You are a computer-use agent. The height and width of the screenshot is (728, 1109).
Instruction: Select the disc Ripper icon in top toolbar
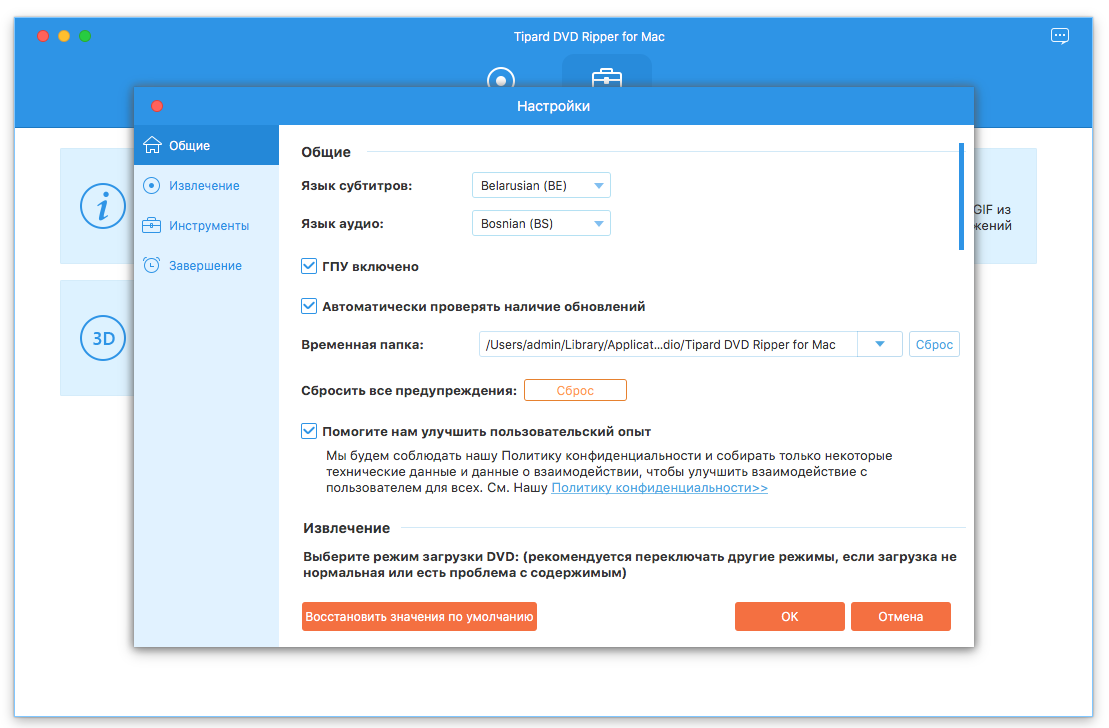coord(501,78)
